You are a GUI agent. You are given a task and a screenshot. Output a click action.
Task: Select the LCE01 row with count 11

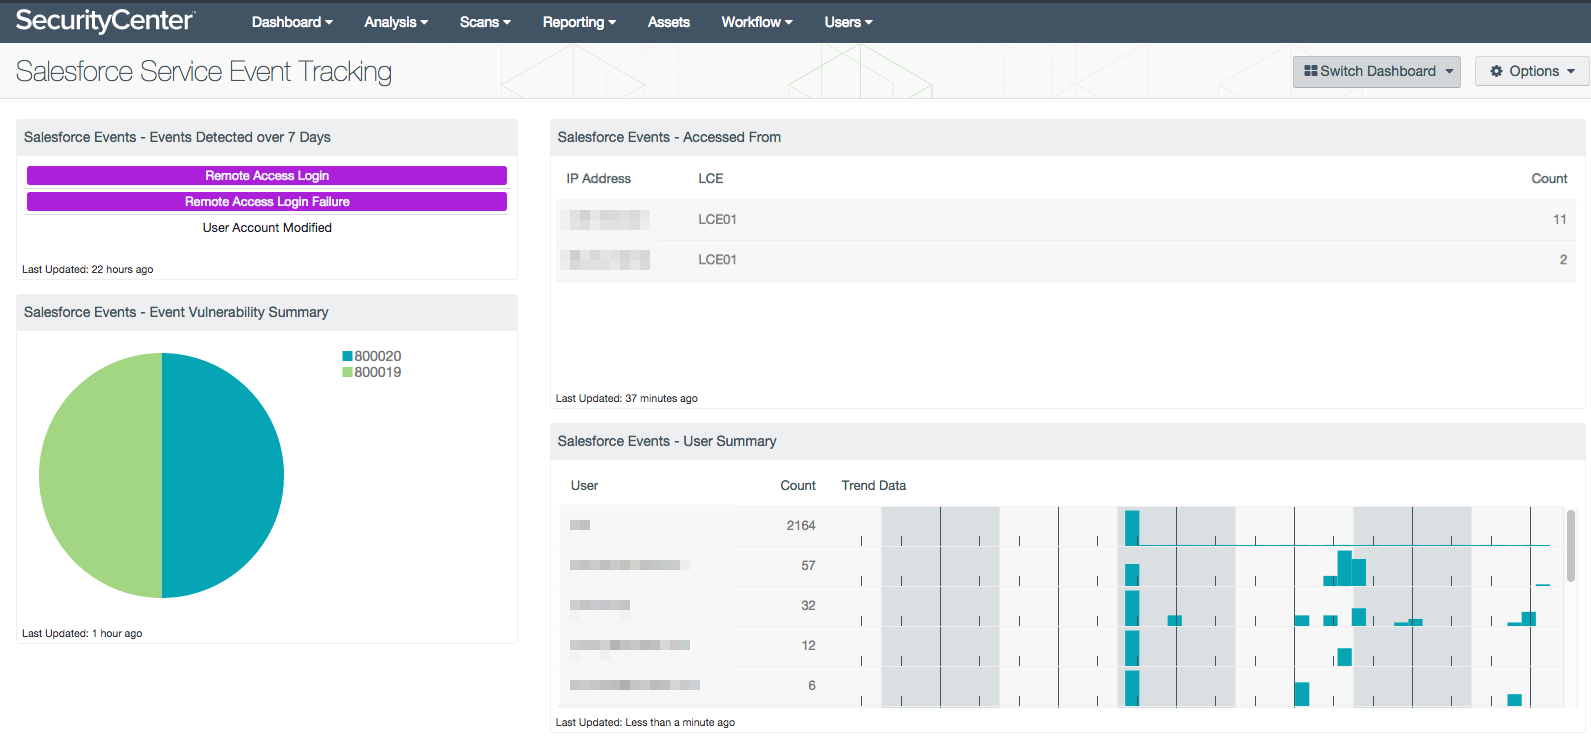click(x=1066, y=220)
